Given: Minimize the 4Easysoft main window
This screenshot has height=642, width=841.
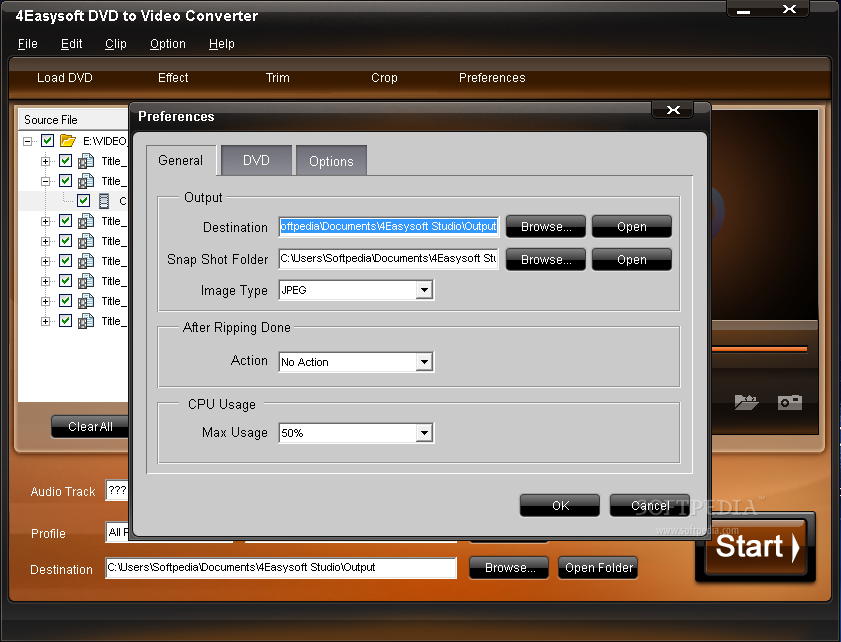Looking at the screenshot, I should click(x=743, y=11).
